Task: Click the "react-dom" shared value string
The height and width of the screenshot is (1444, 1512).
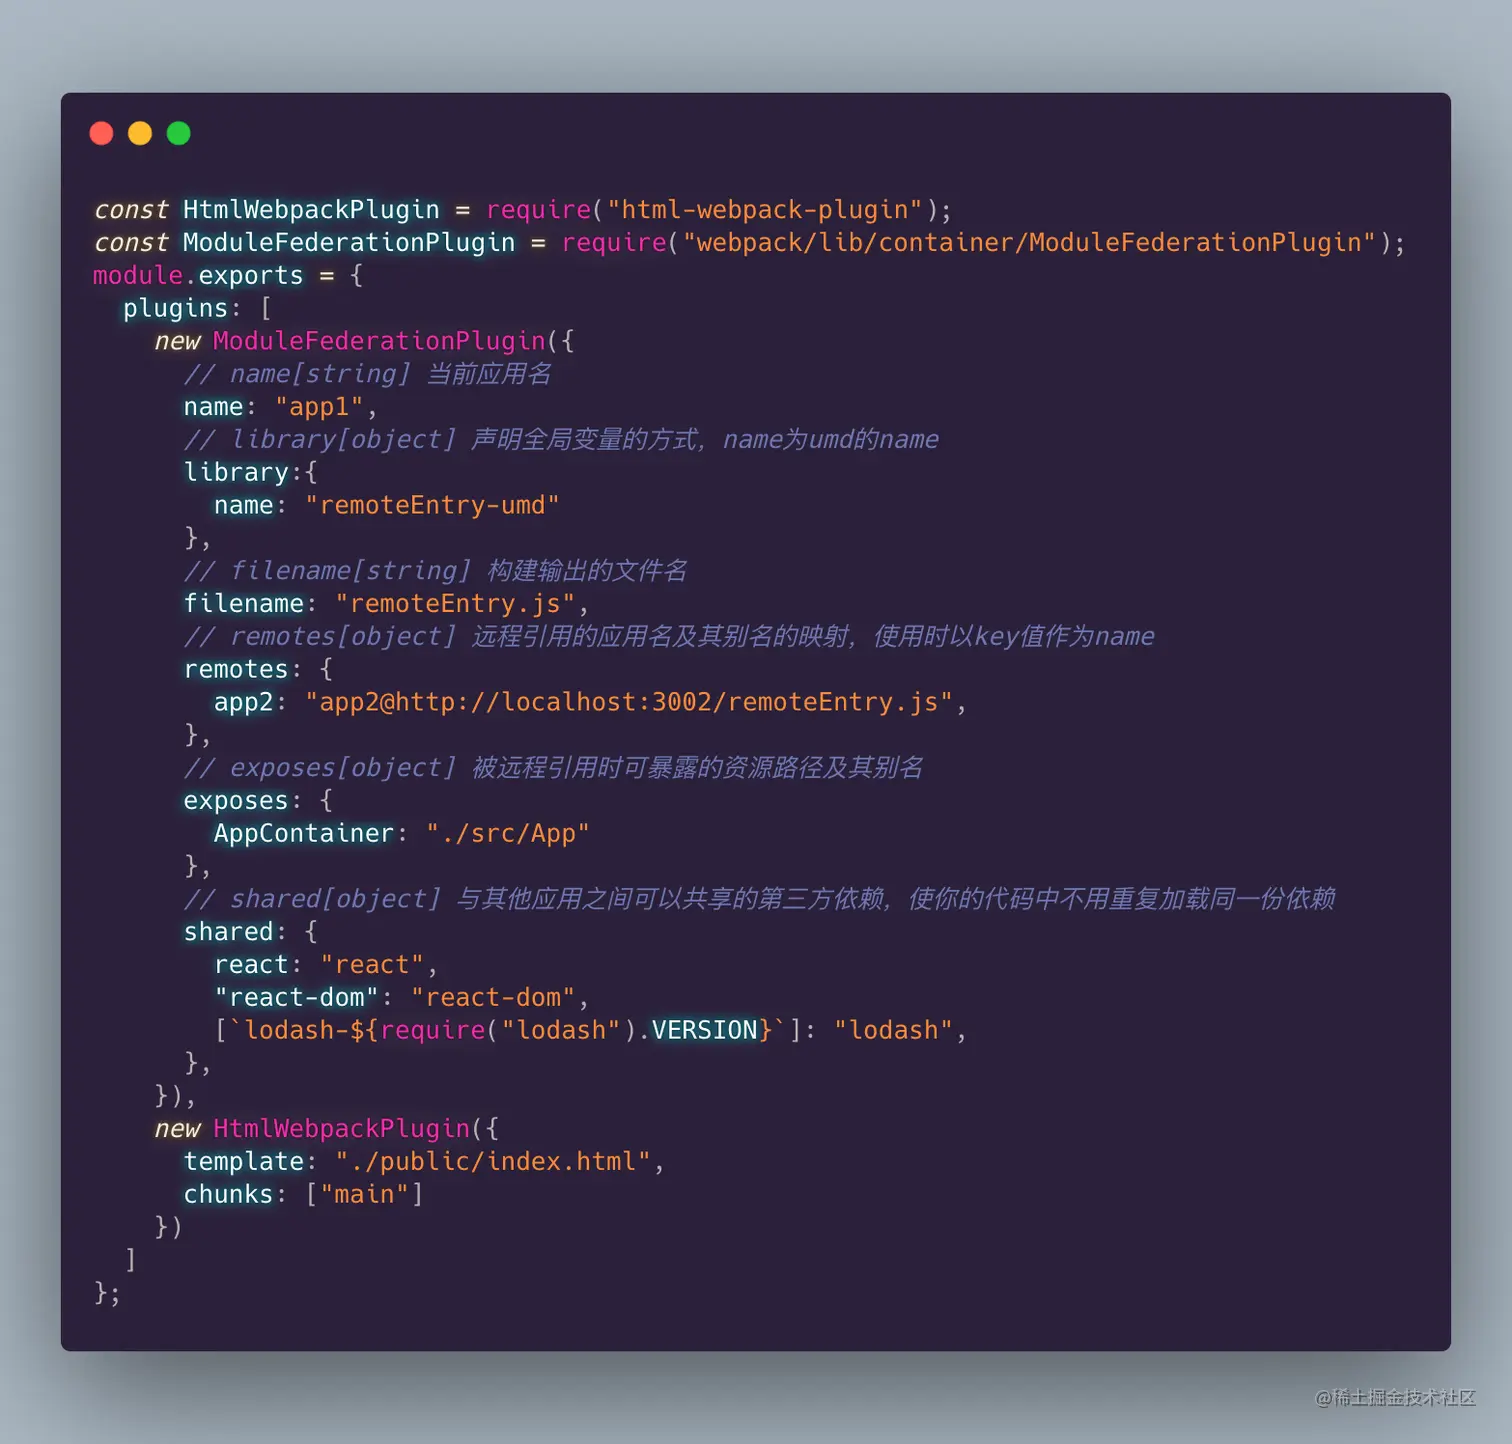Action: pyautogui.click(x=493, y=998)
